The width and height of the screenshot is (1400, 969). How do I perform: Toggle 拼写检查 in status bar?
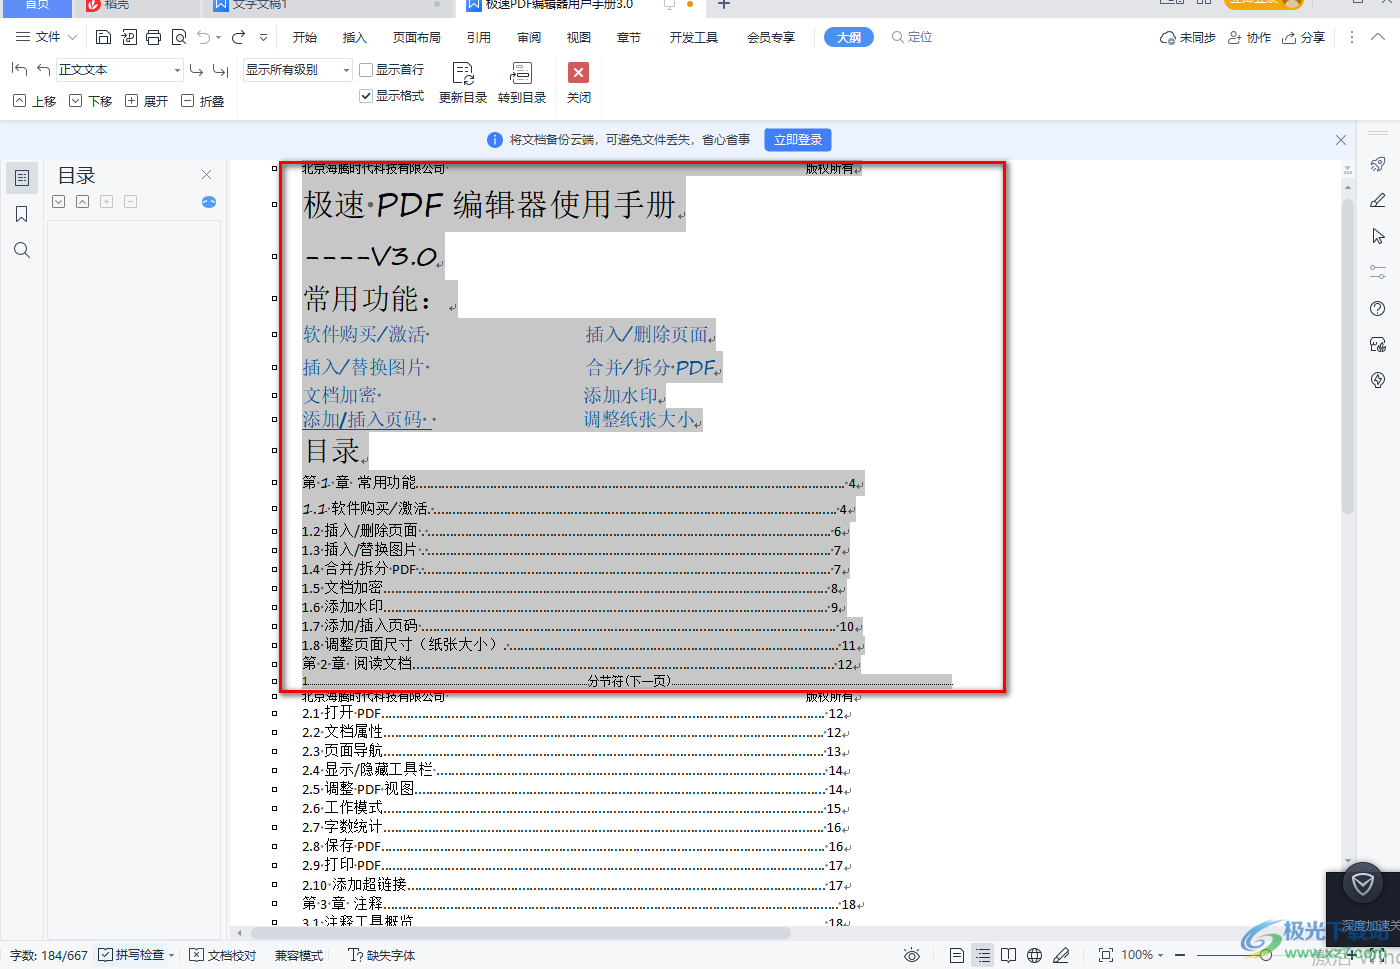[x=137, y=955]
